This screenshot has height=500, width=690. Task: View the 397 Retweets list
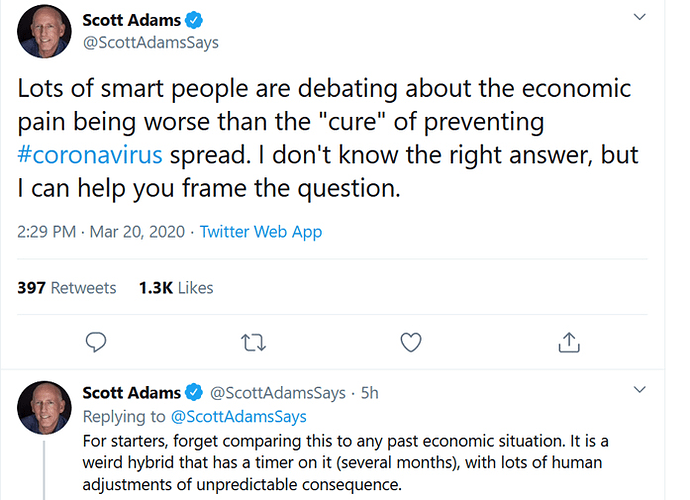pos(66,288)
